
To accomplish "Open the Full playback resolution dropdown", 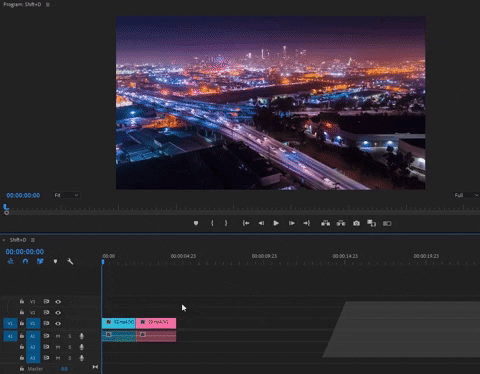I will pos(466,195).
